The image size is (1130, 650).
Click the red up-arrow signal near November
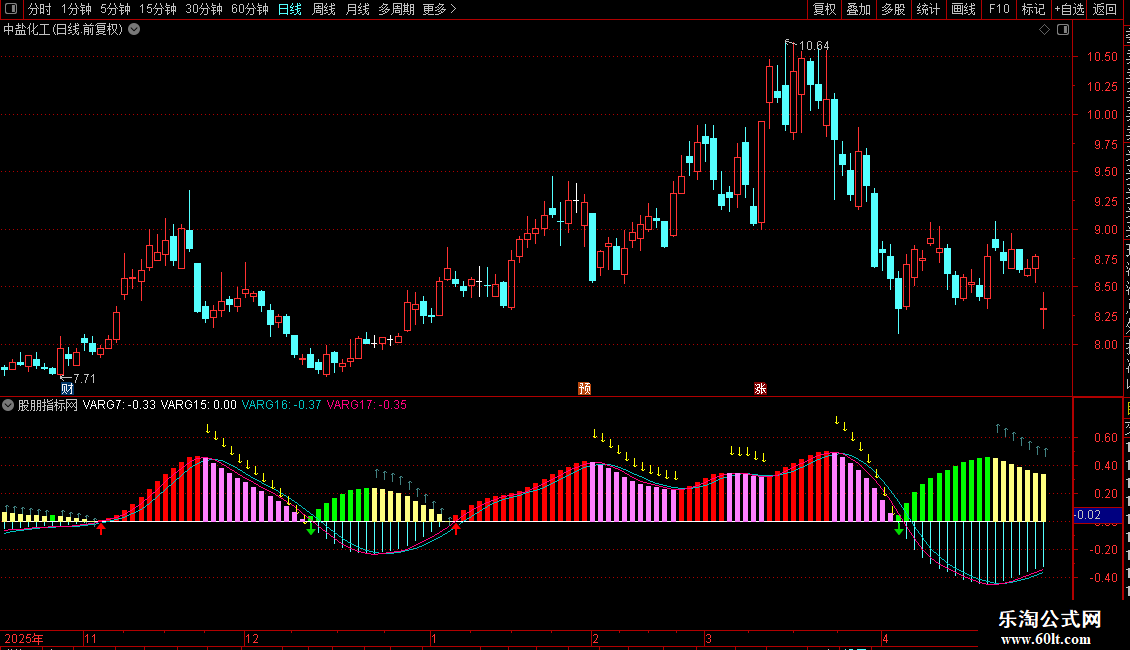point(101,529)
